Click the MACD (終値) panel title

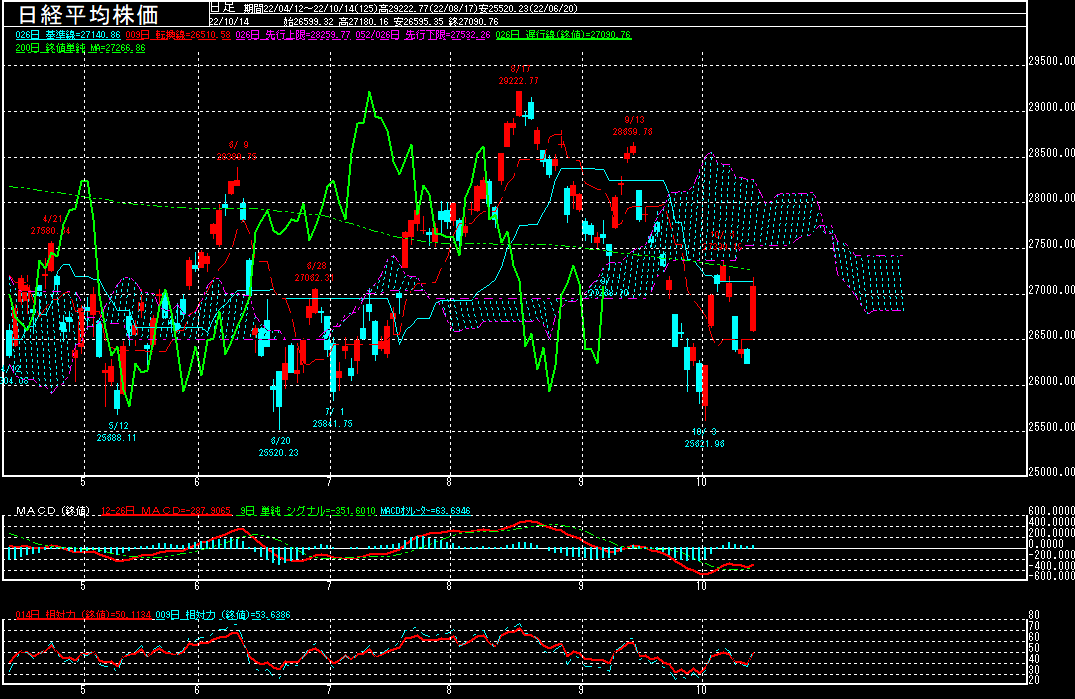pyautogui.click(x=53, y=511)
